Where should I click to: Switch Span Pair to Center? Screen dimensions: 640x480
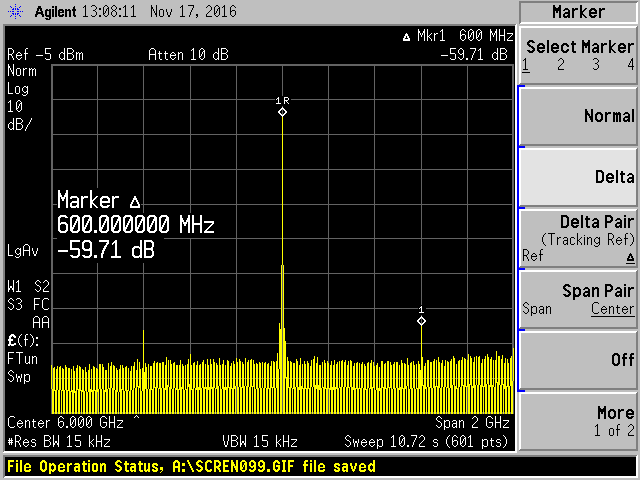point(612,309)
